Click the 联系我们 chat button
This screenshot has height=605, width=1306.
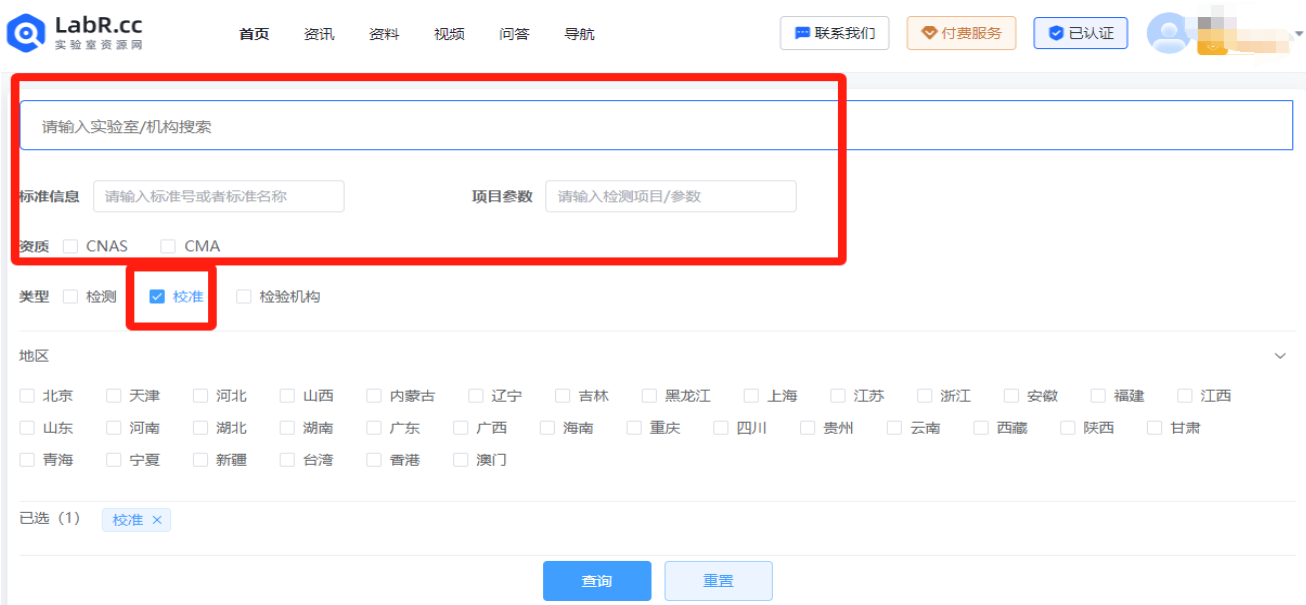[834, 33]
